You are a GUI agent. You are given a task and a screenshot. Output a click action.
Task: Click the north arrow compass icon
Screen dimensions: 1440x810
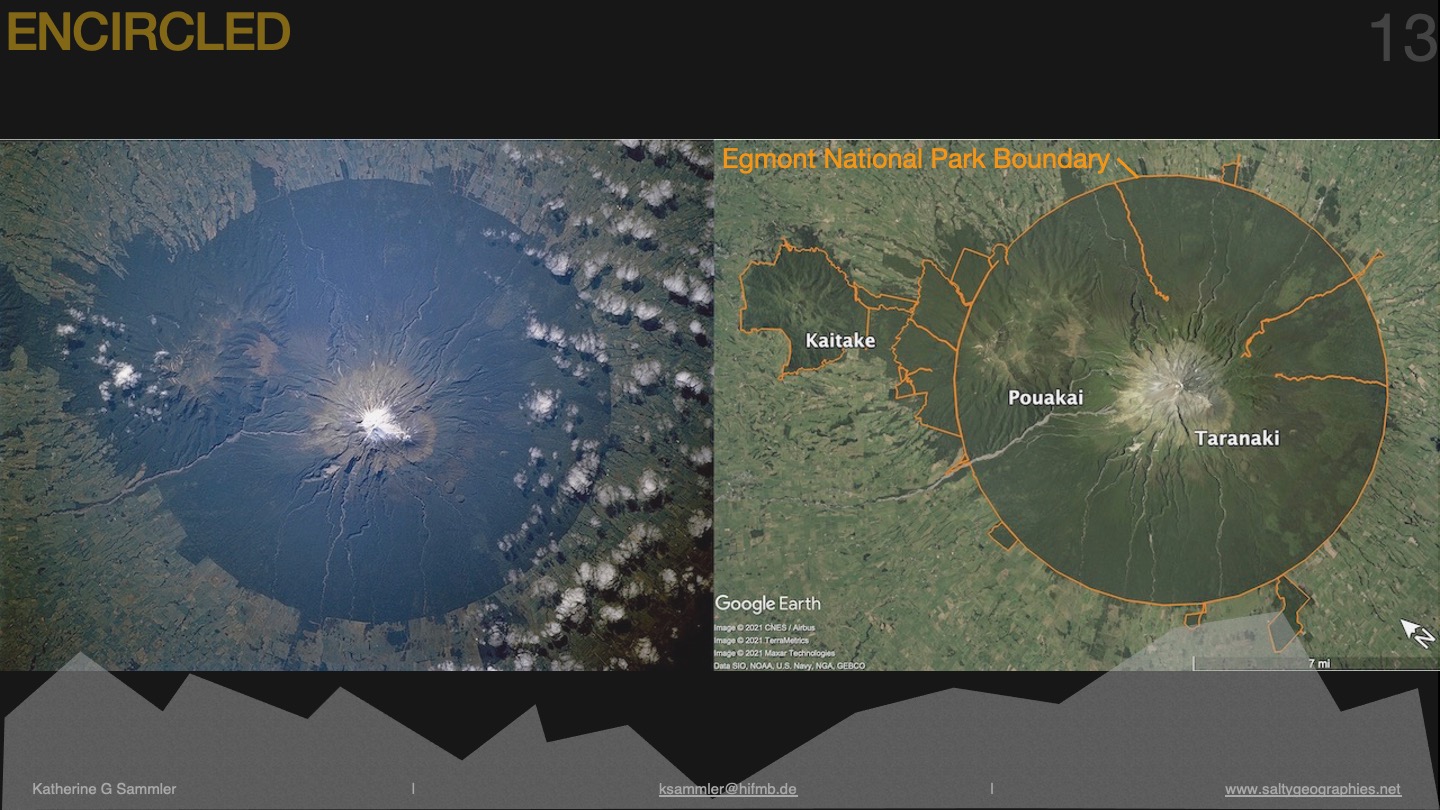pyautogui.click(x=1417, y=633)
